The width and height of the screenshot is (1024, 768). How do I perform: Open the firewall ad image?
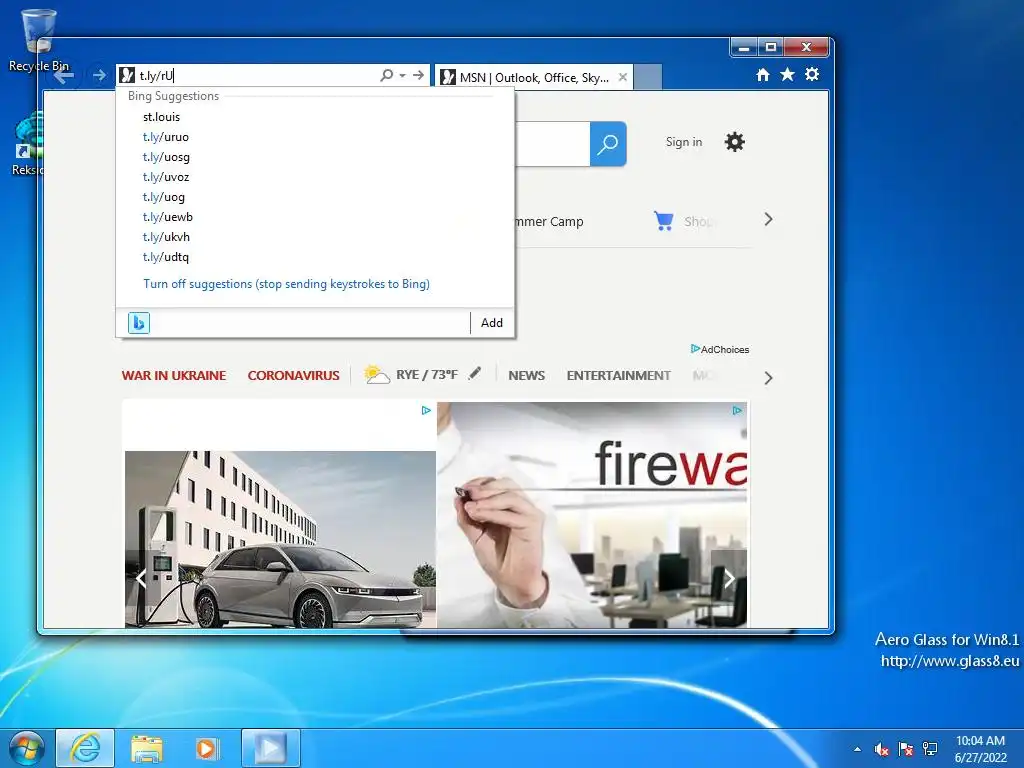click(592, 515)
